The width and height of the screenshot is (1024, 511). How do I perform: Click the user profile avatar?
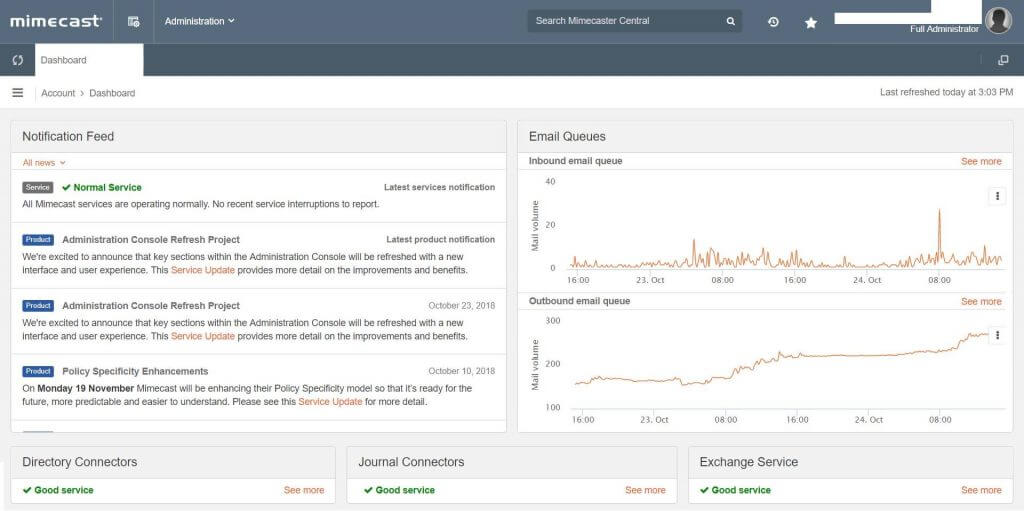pos(997,20)
